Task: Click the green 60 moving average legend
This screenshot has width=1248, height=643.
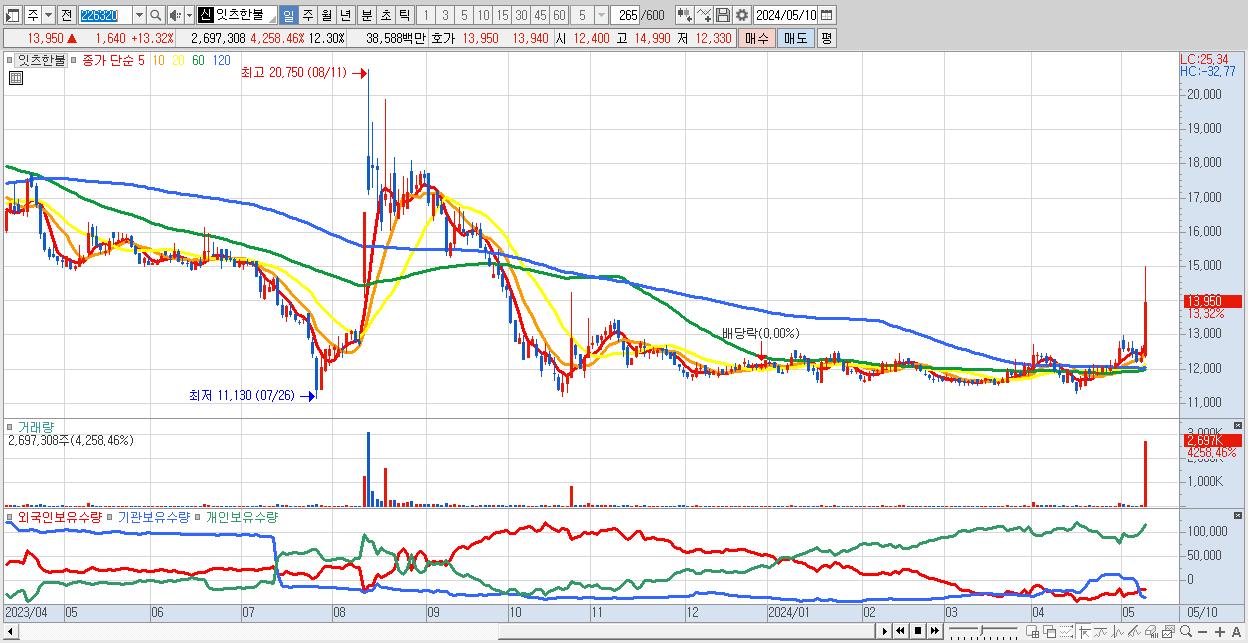Action: [x=198, y=60]
